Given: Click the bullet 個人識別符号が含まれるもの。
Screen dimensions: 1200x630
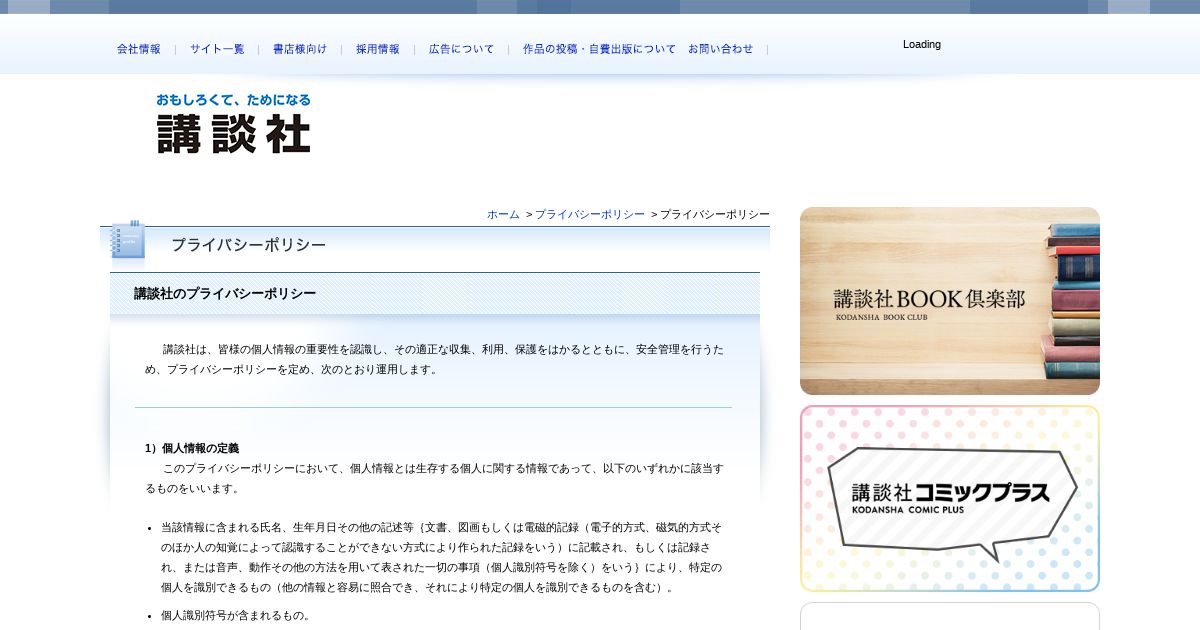Looking at the screenshot, I should pyautogui.click(x=238, y=615).
